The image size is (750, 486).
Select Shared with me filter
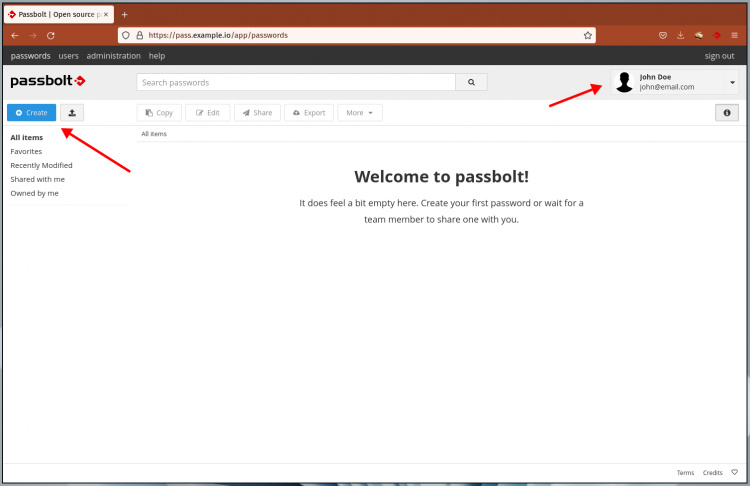pos(37,179)
